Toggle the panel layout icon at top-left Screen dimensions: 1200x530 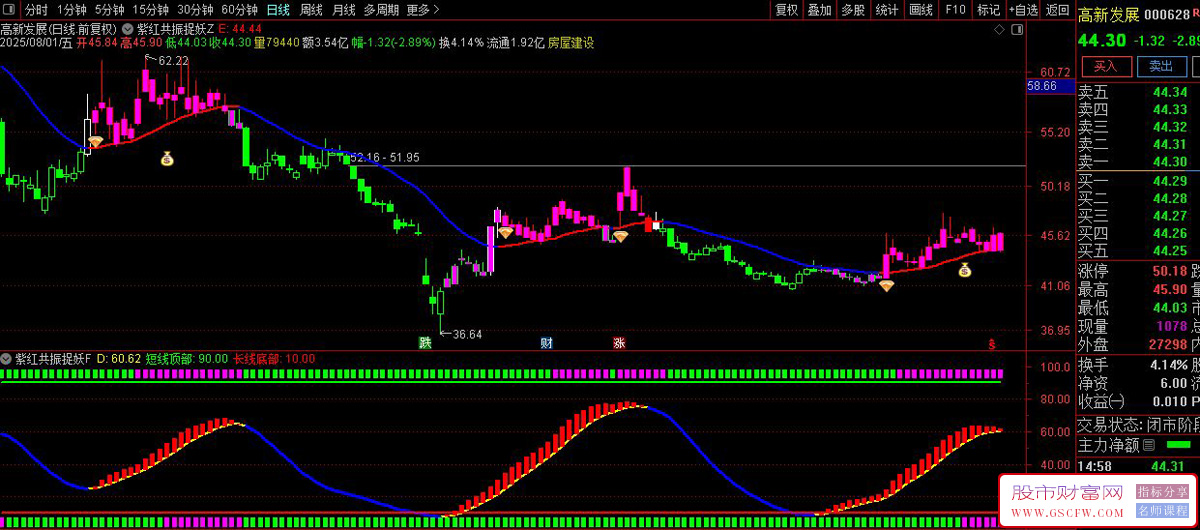point(10,10)
